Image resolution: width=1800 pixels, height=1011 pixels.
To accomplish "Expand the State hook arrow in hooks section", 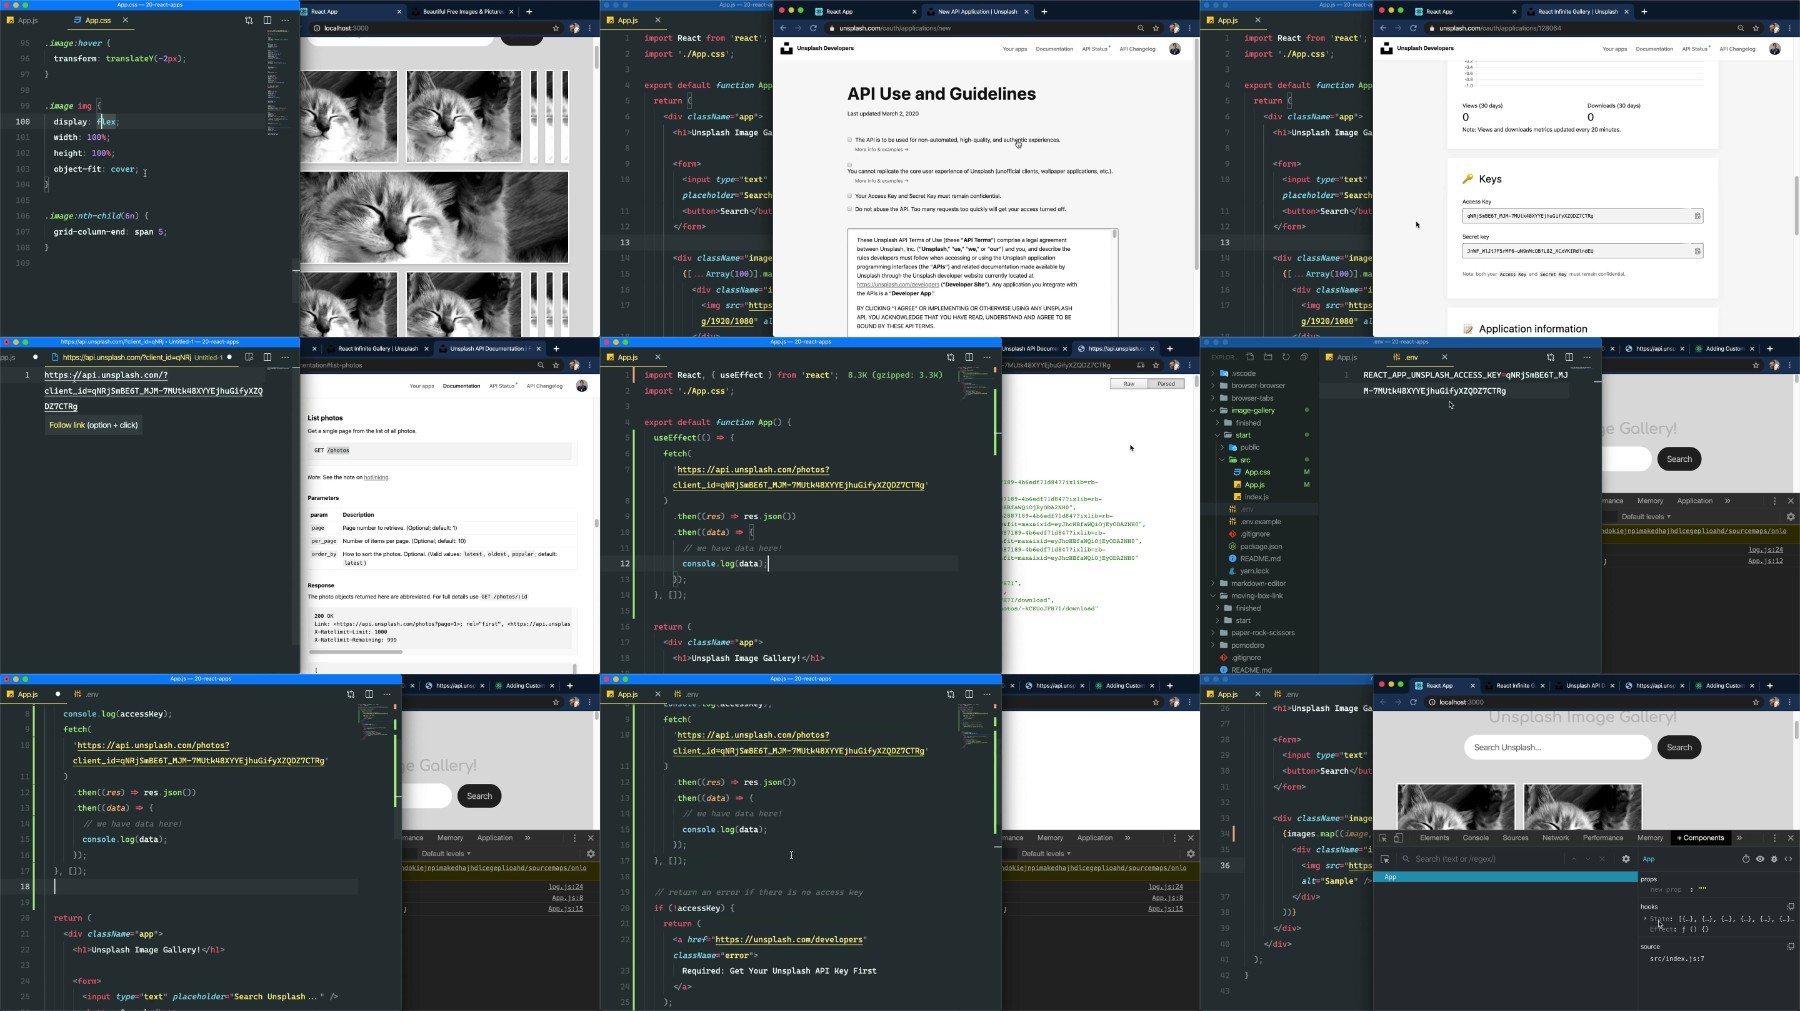I will pos(1645,918).
